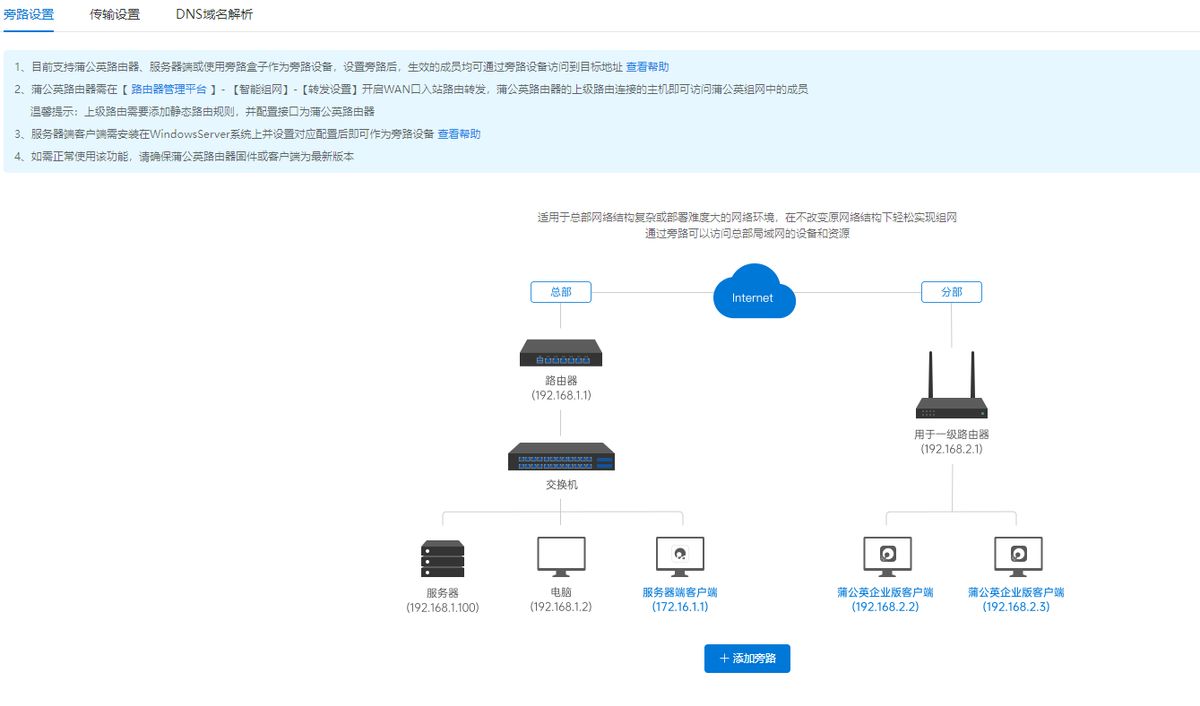The width and height of the screenshot is (1200, 706).
Task: Select the 总部 label box
Action: point(561,292)
